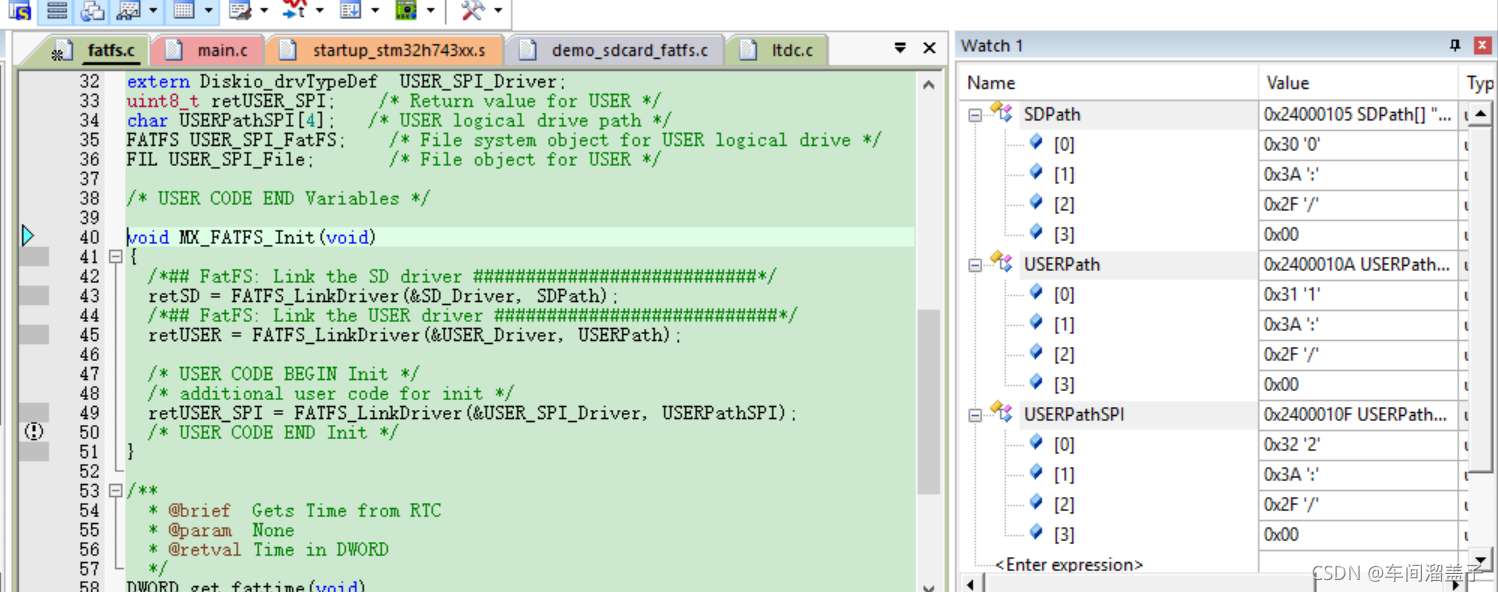This screenshot has width=1498, height=592.
Task: Click the editor vertical scrollbar up arrow
Action: [x=929, y=84]
